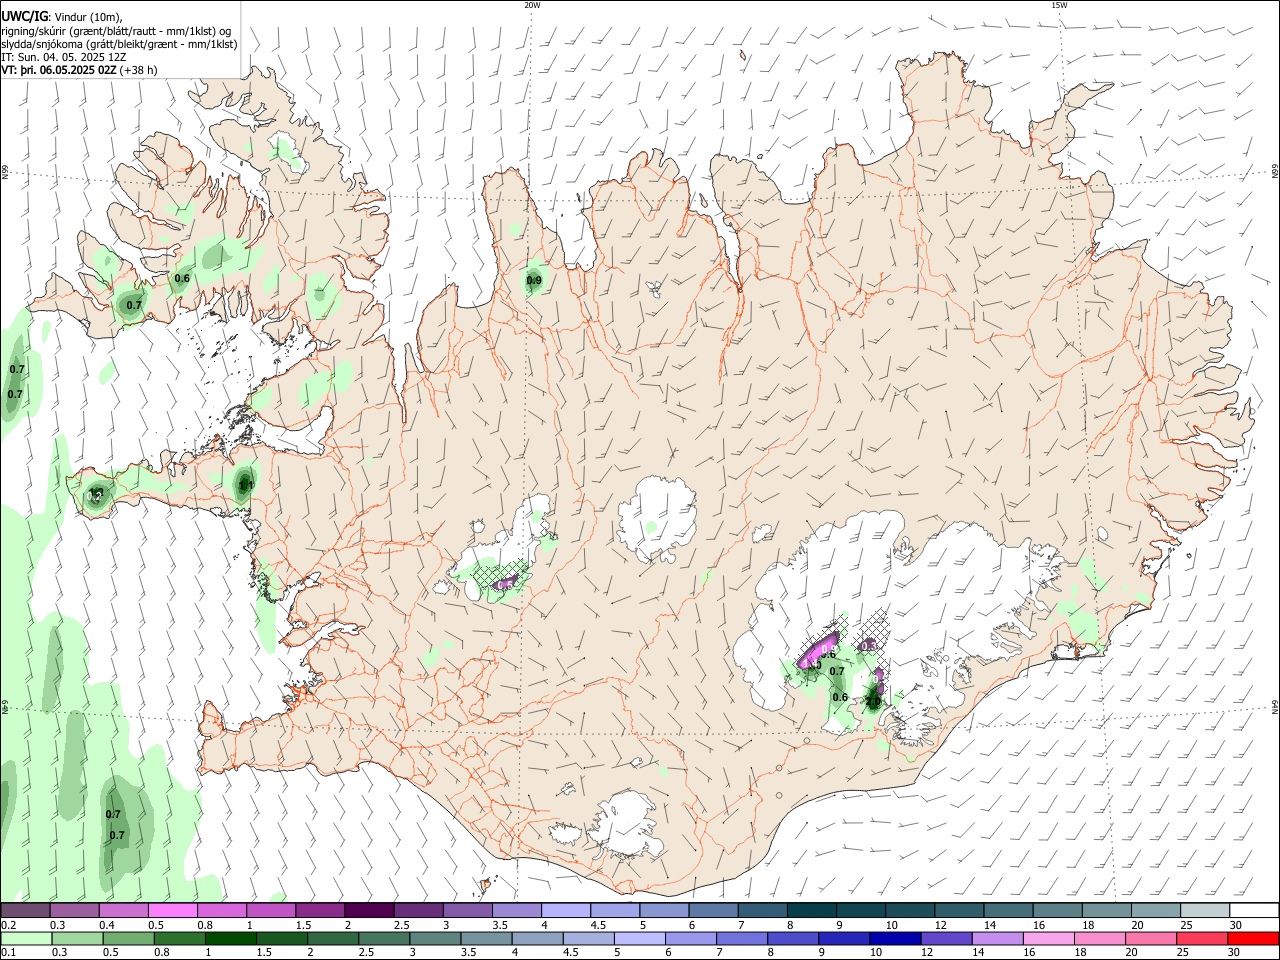This screenshot has height=960, width=1280.
Task: Click the 0.2 label starting the snow scale
Action: coord(8,925)
